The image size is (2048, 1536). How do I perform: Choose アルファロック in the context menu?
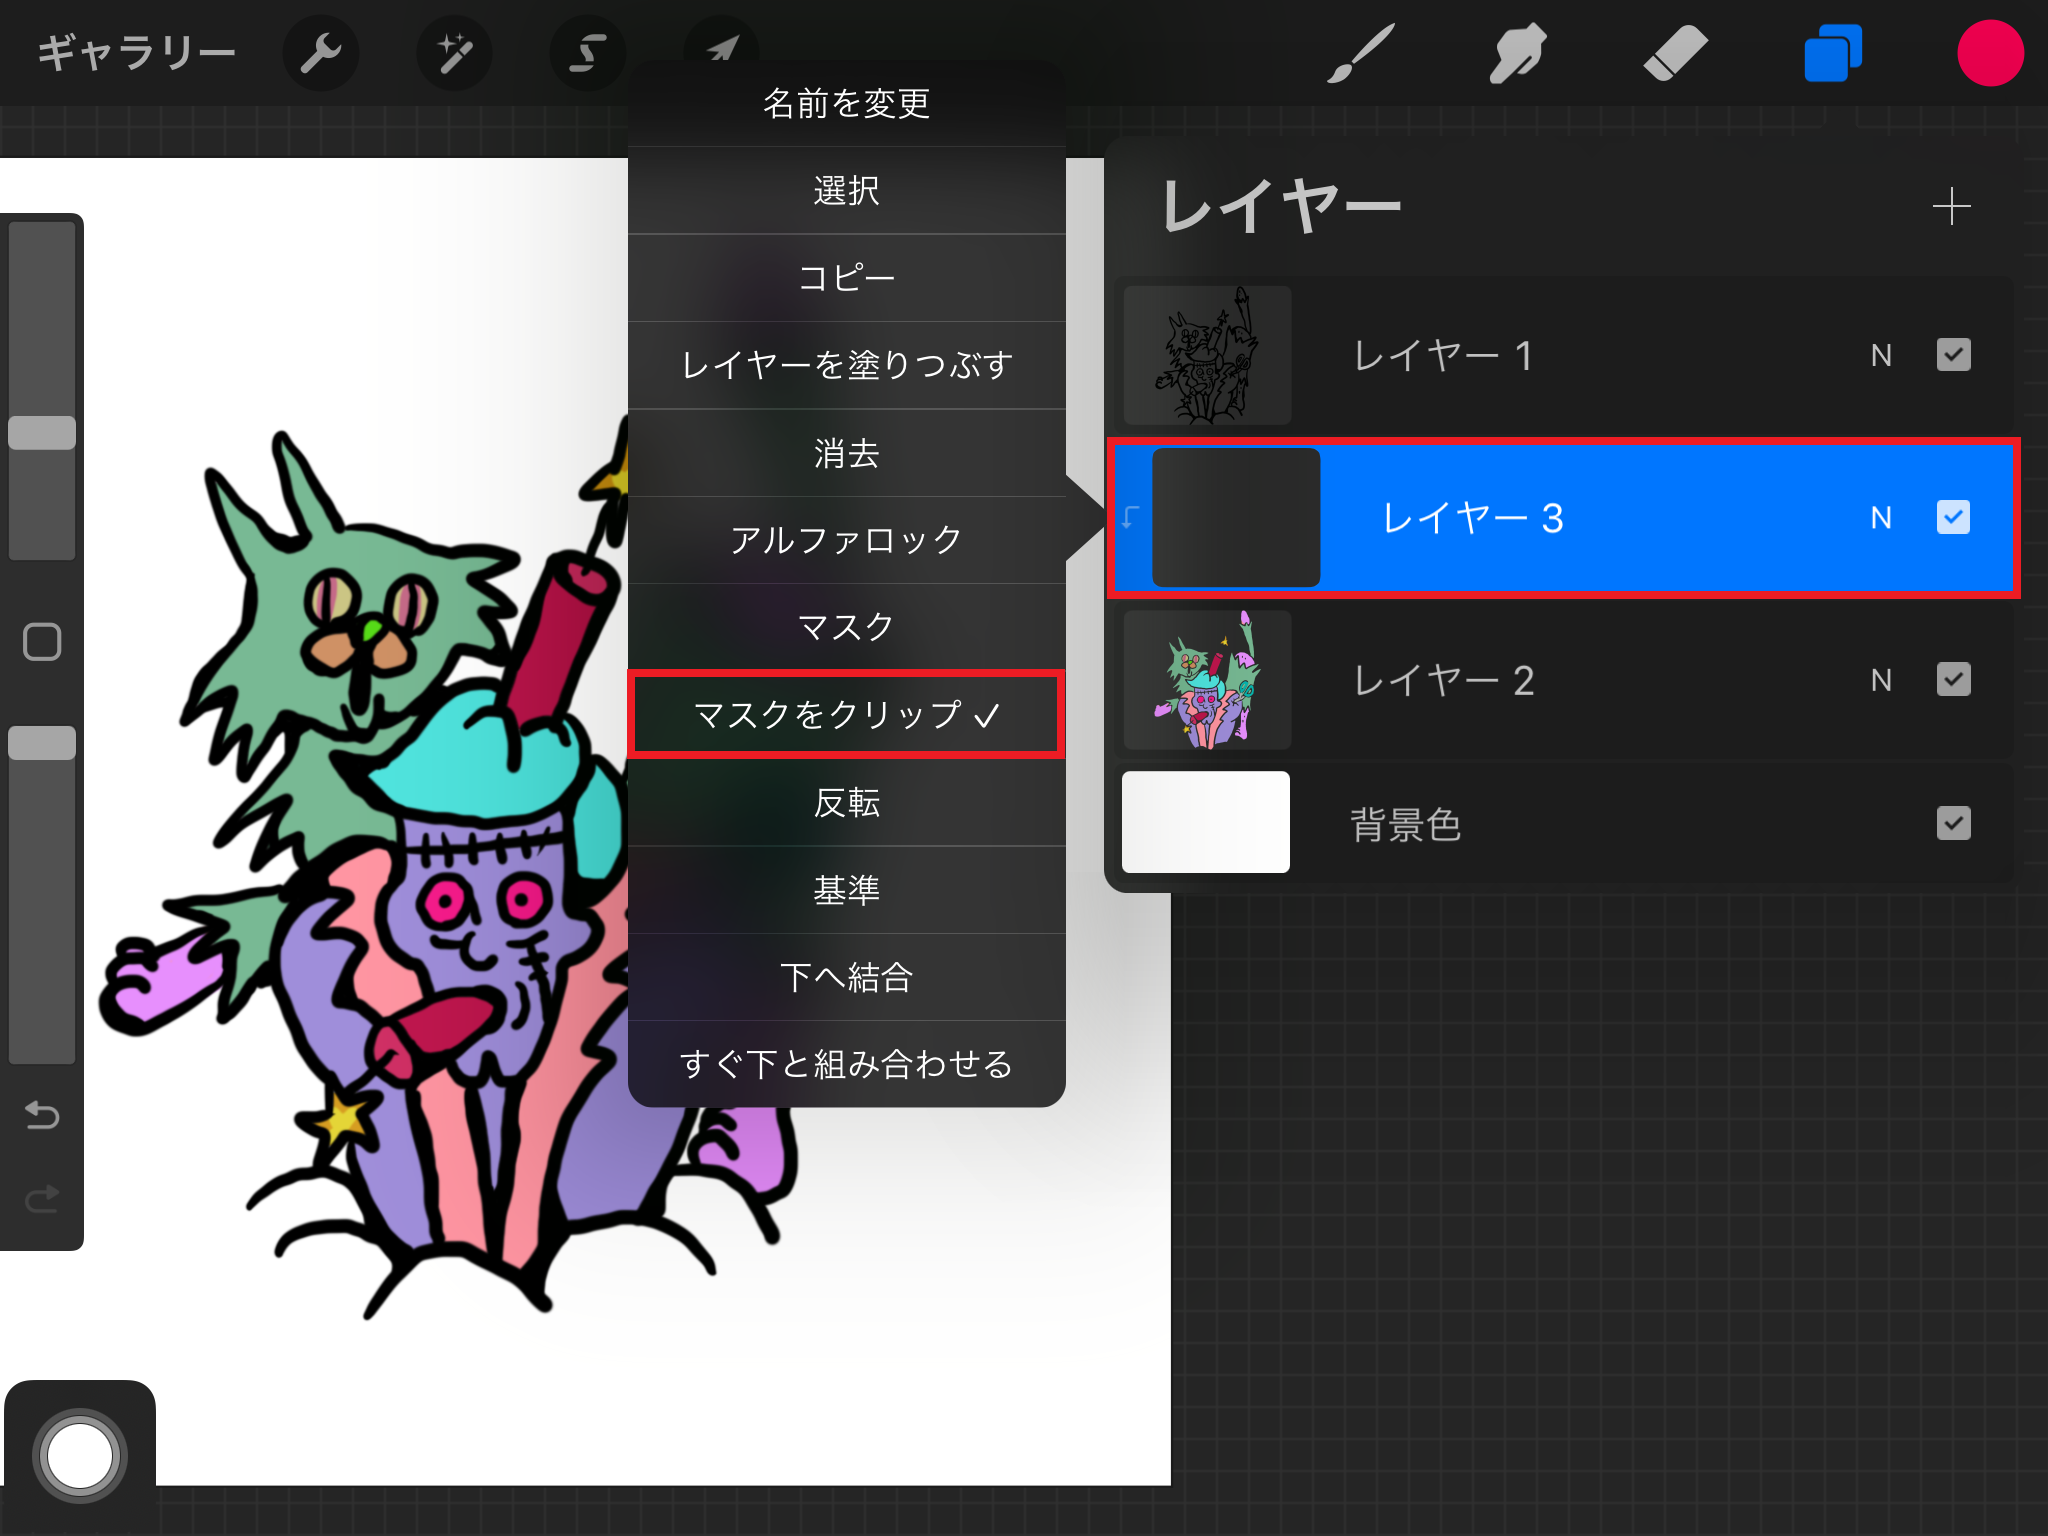tap(846, 539)
